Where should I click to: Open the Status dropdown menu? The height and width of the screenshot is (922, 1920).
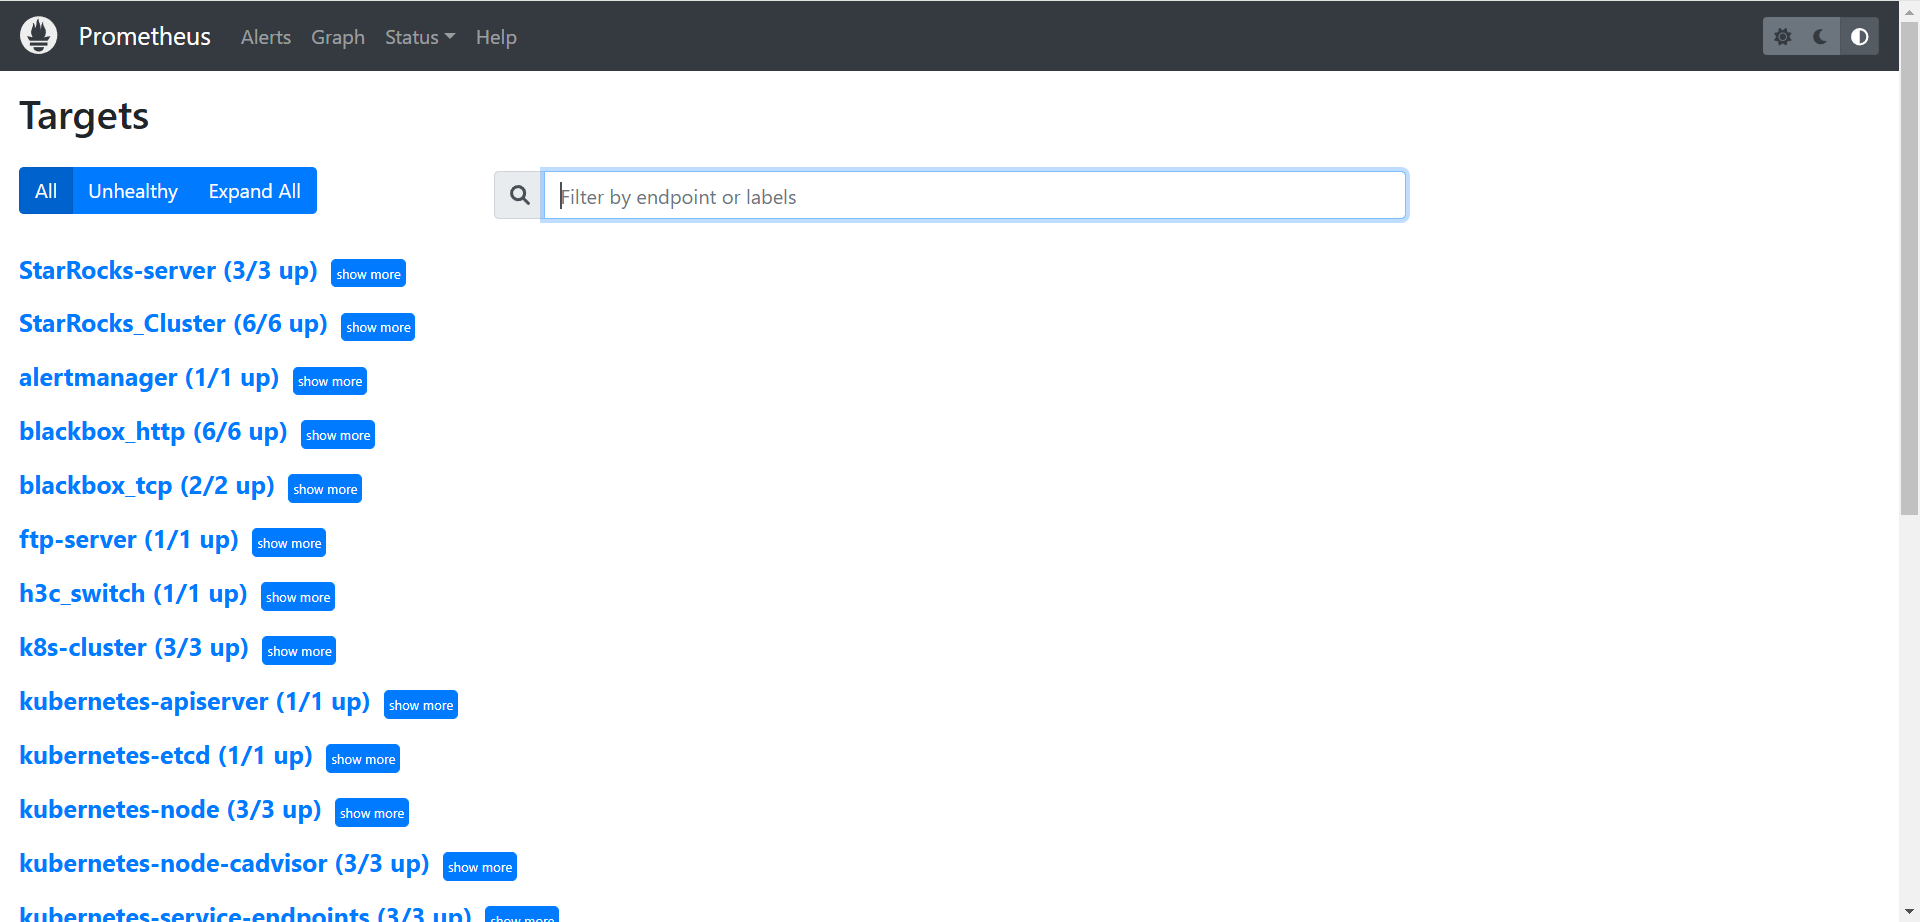[420, 37]
